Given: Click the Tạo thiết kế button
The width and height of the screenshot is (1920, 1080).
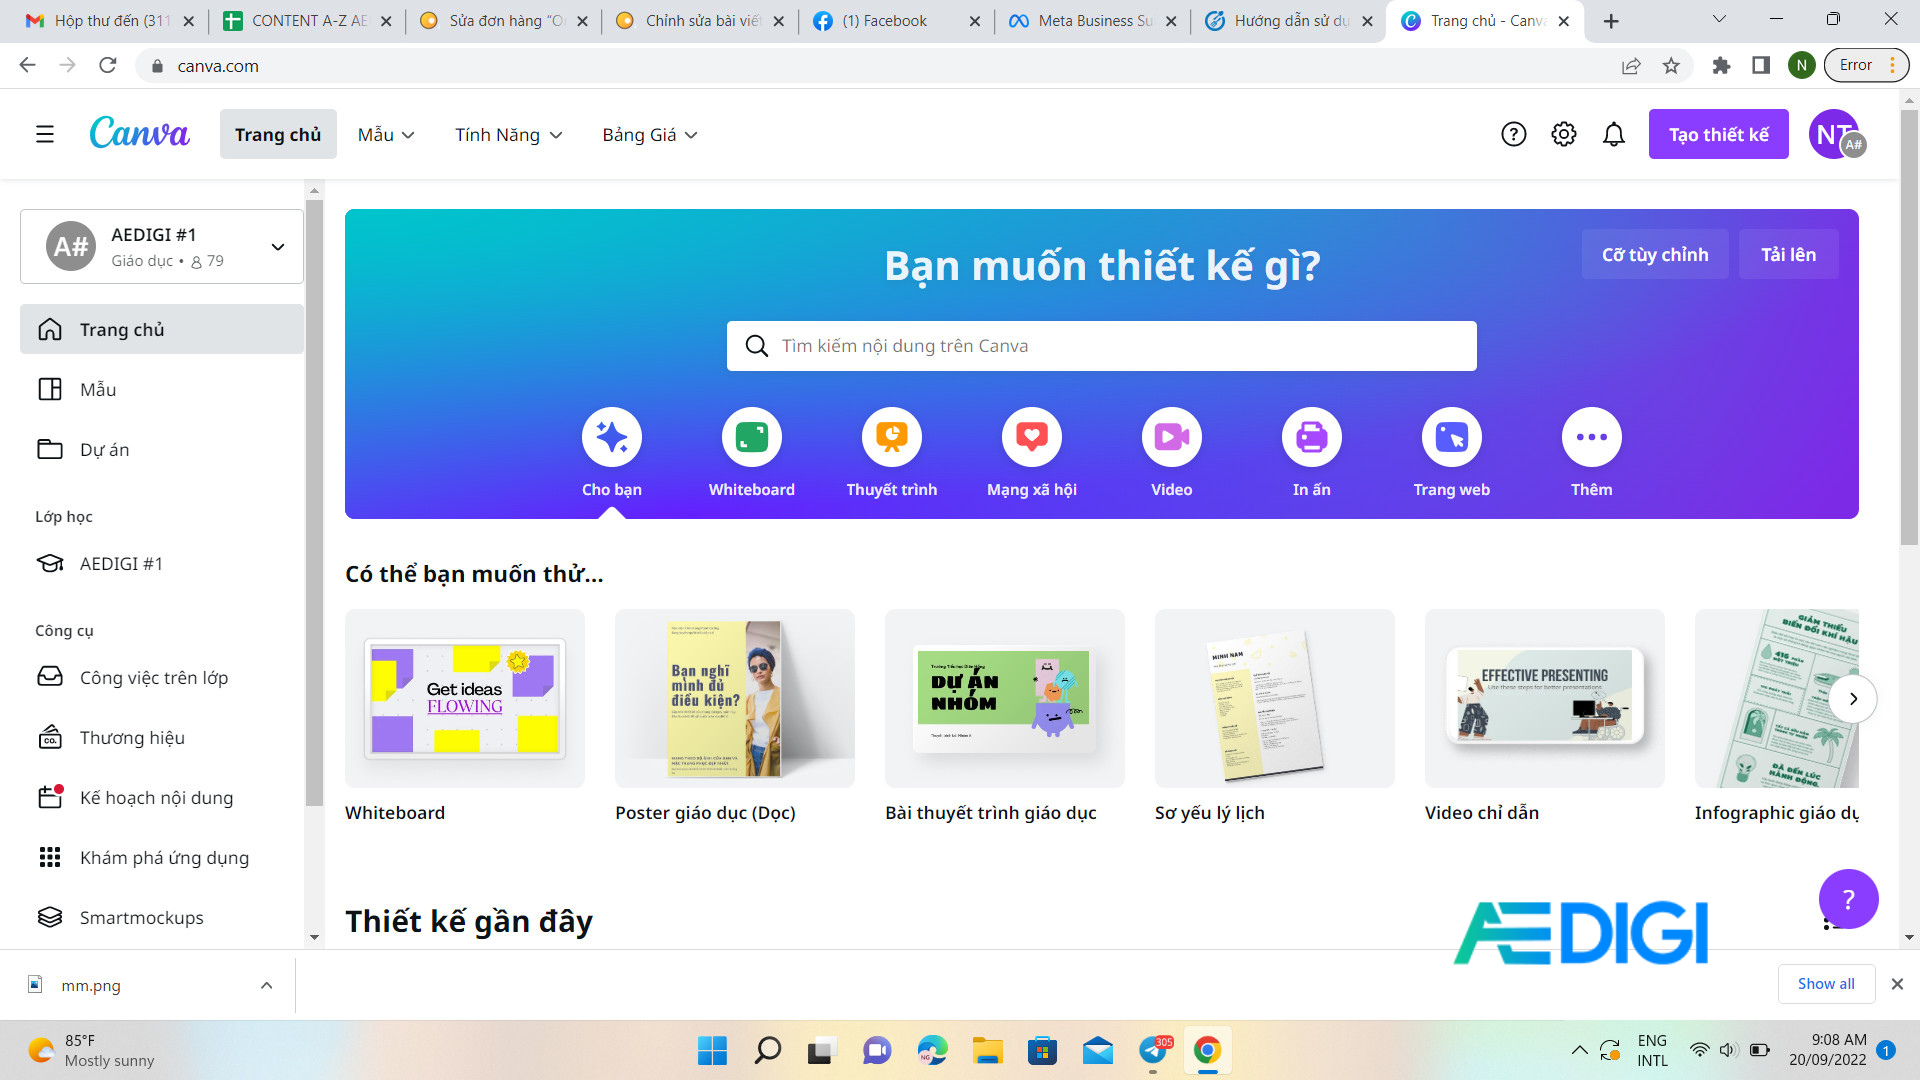Looking at the screenshot, I should point(1718,135).
